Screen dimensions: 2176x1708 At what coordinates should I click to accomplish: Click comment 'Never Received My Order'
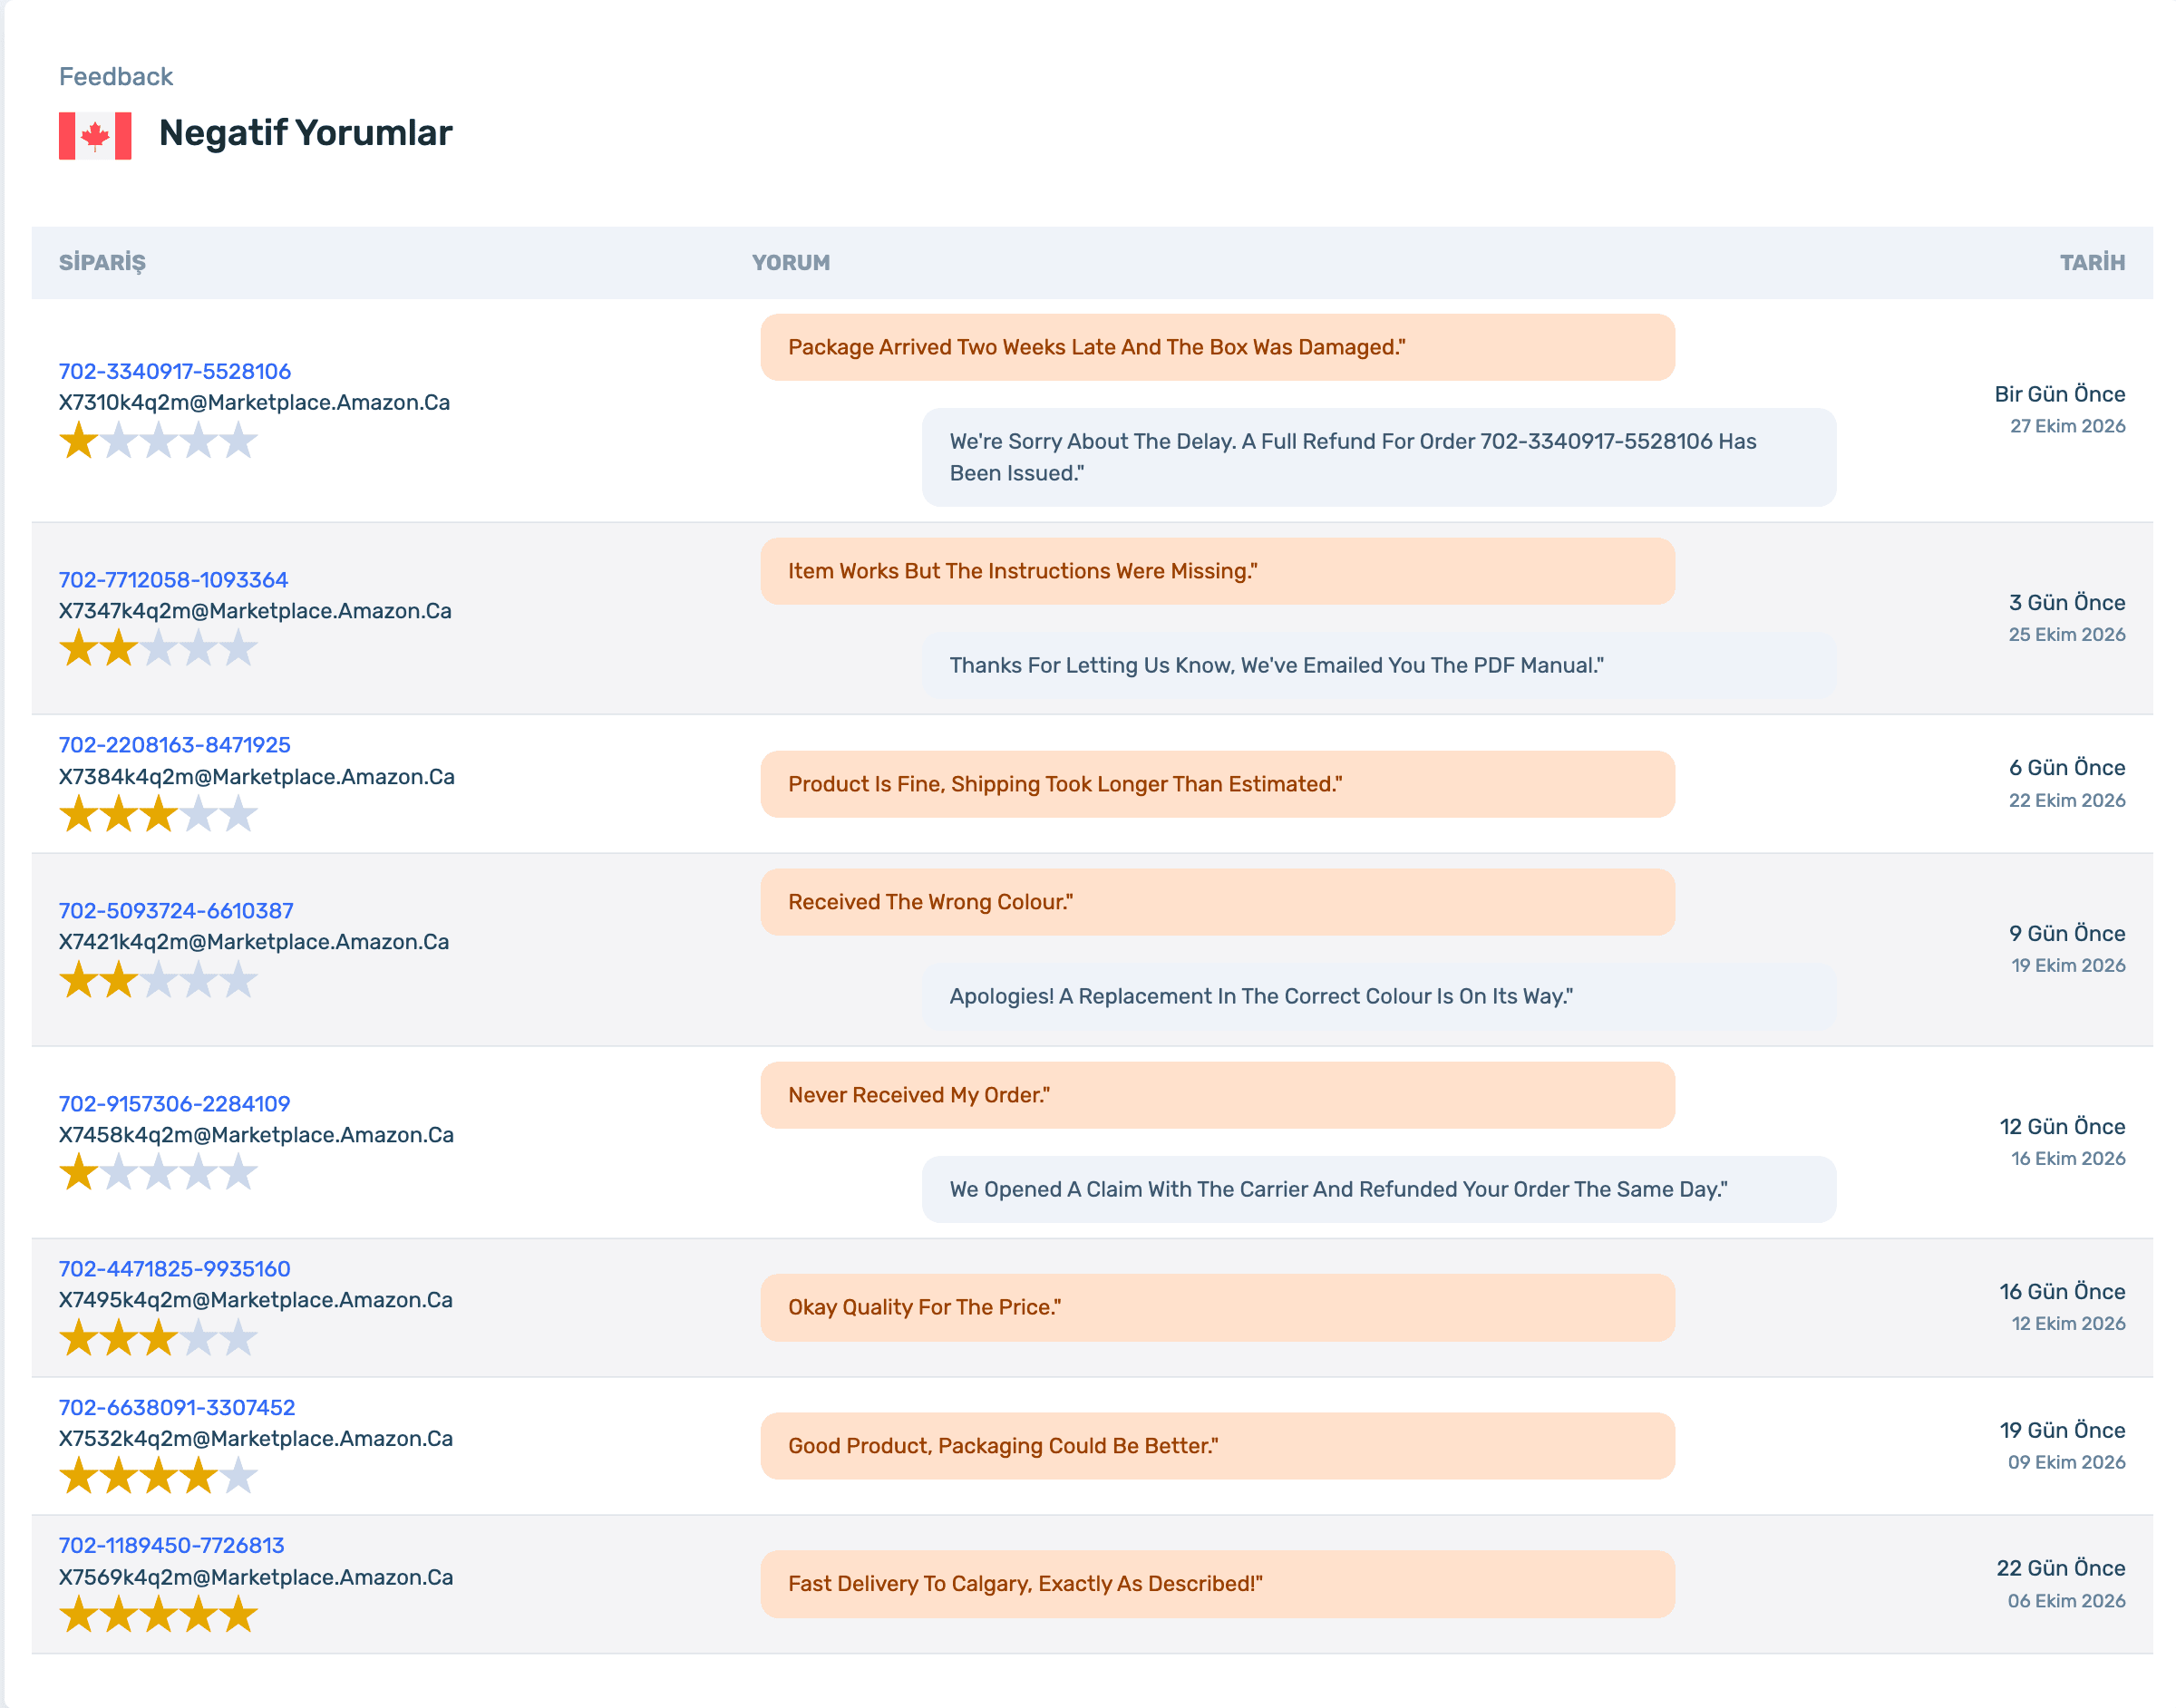(1217, 1095)
